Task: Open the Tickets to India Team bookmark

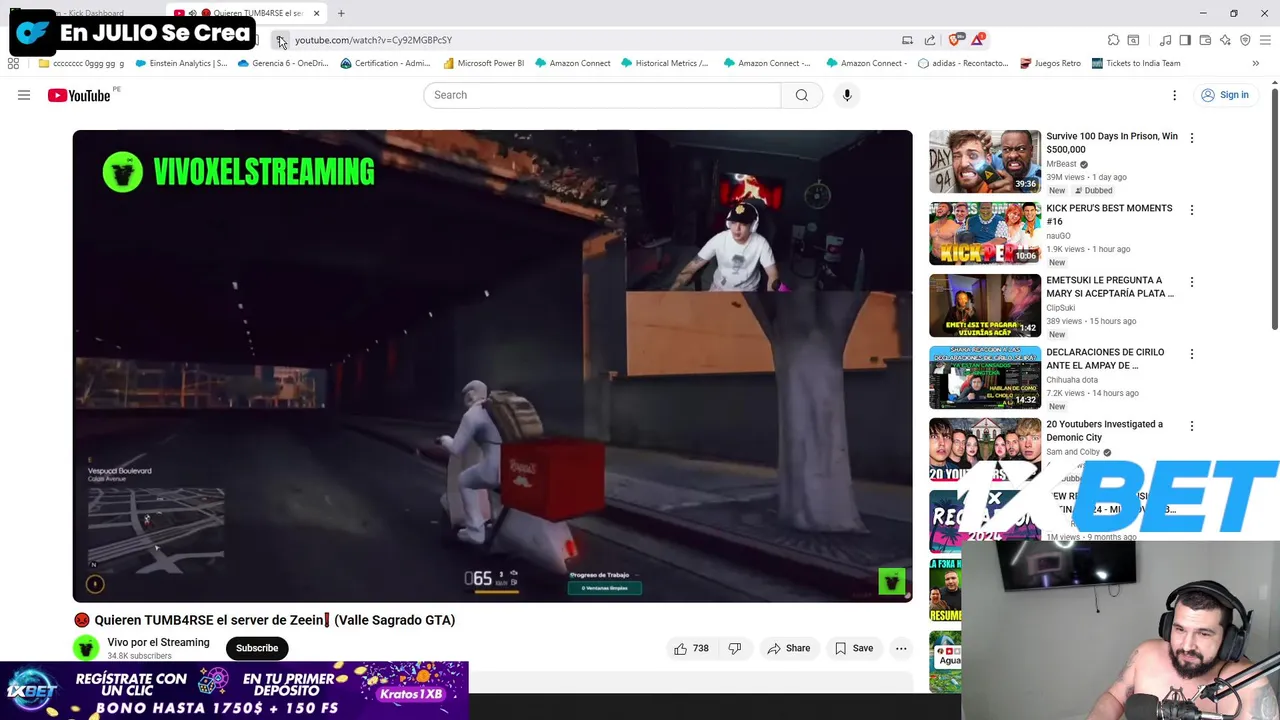Action: (x=1136, y=63)
